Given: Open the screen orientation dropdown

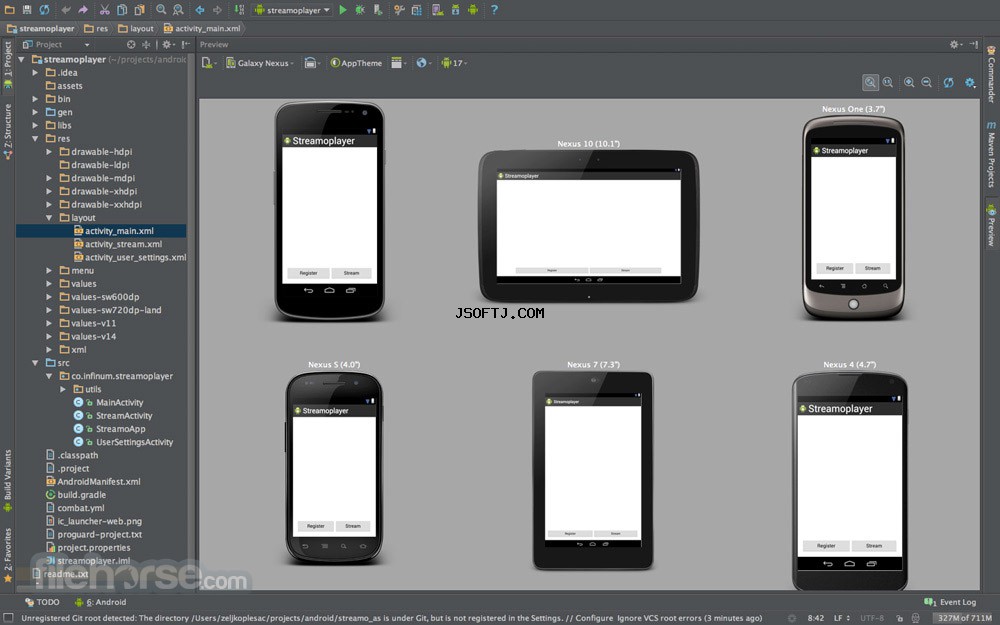Looking at the screenshot, I should pyautogui.click(x=311, y=62).
